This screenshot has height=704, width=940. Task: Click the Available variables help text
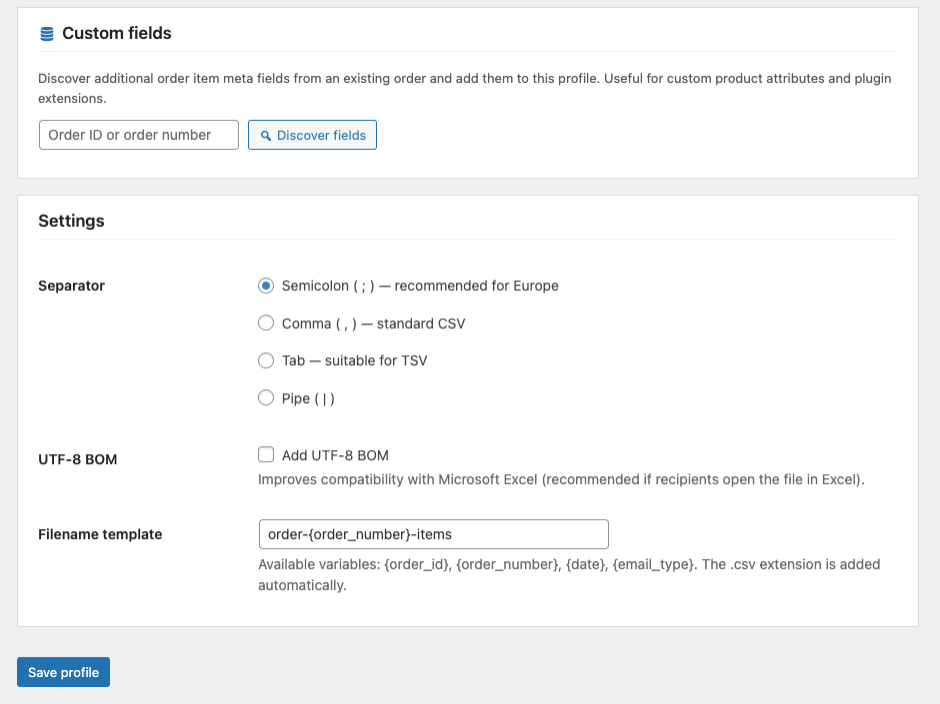click(568, 574)
